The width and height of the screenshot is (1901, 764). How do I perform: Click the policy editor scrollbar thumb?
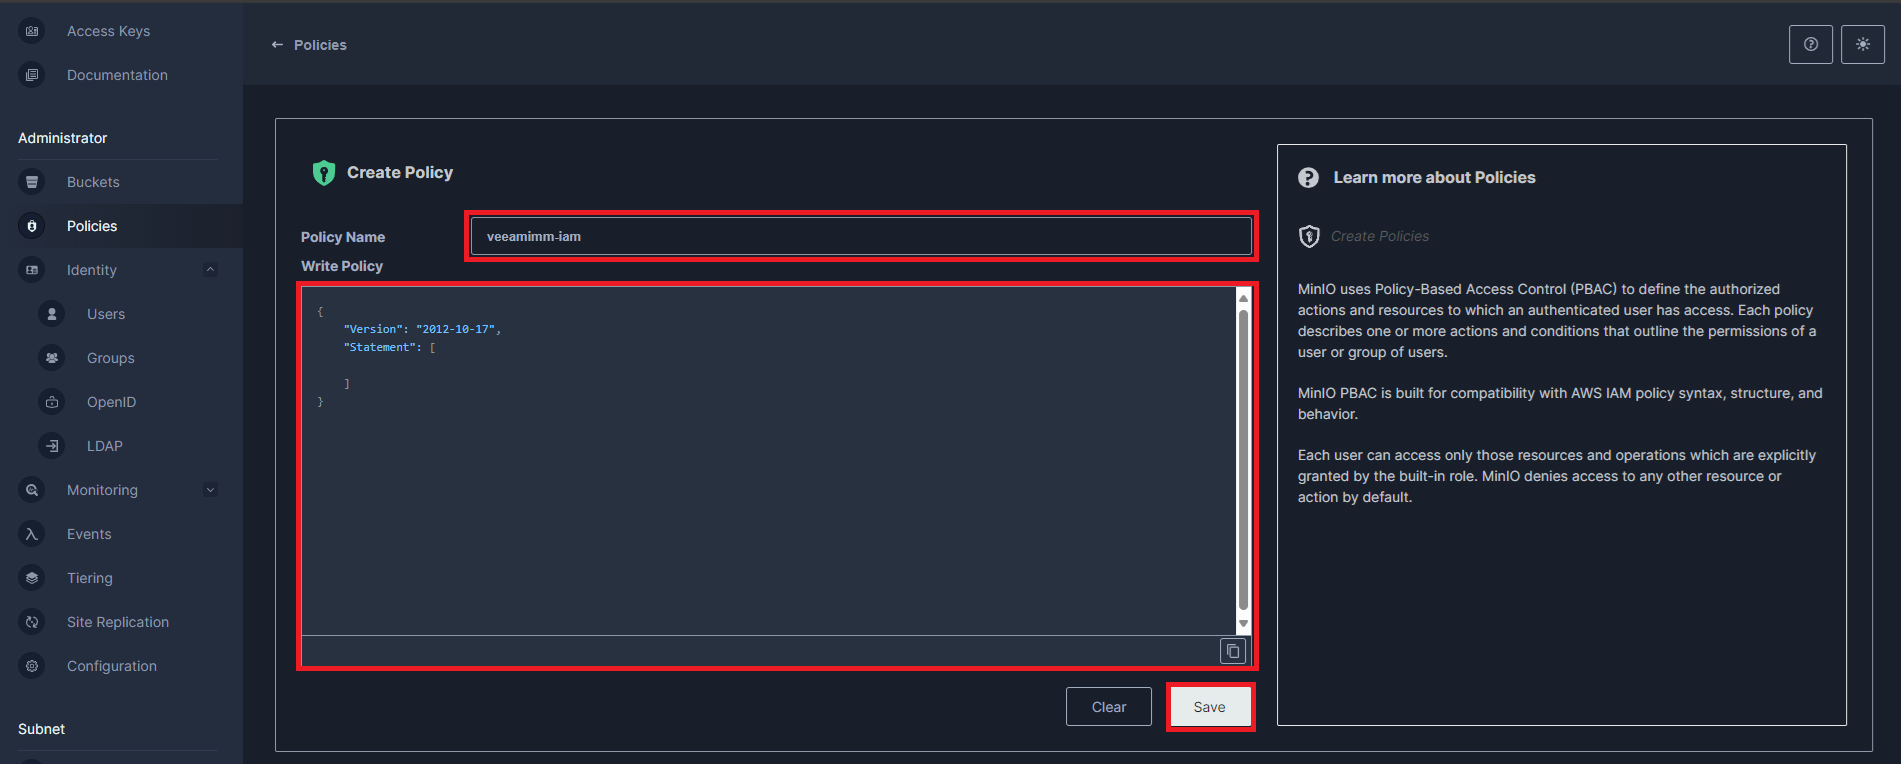(1243, 459)
